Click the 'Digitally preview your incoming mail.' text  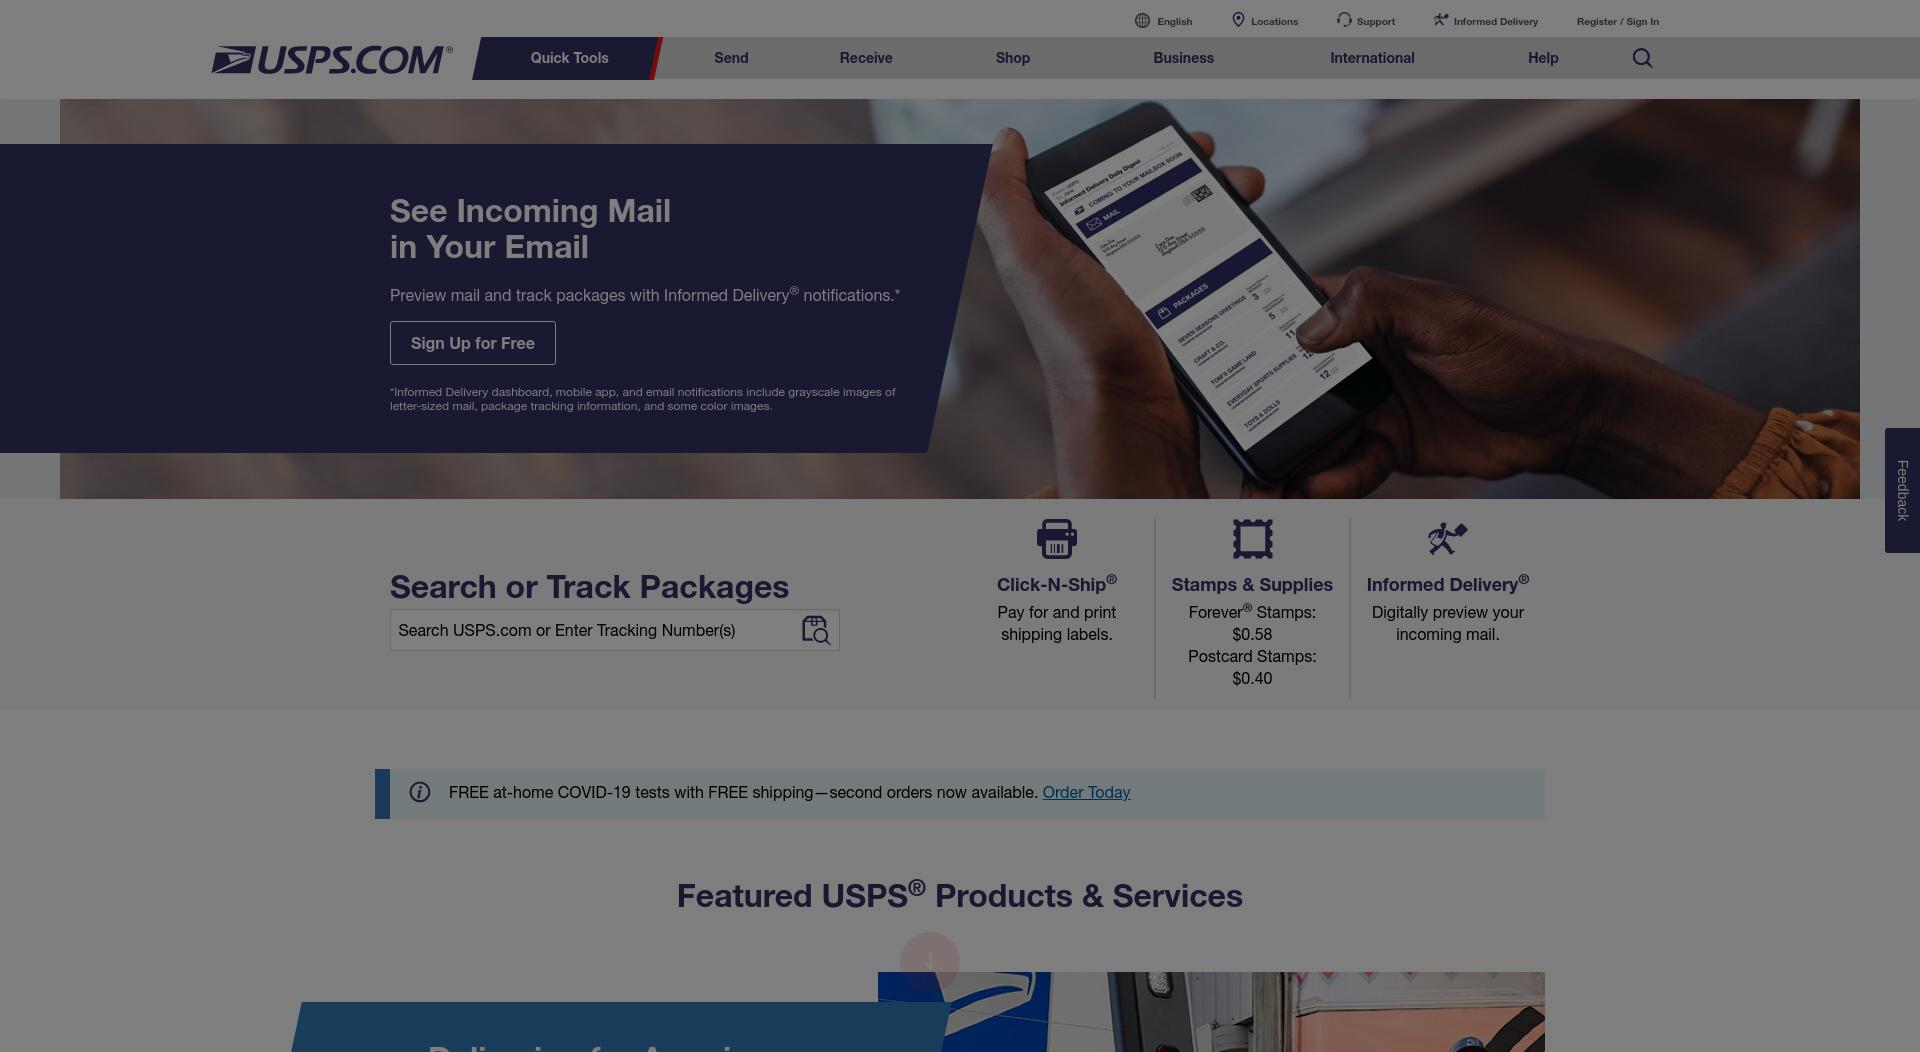(1447, 623)
